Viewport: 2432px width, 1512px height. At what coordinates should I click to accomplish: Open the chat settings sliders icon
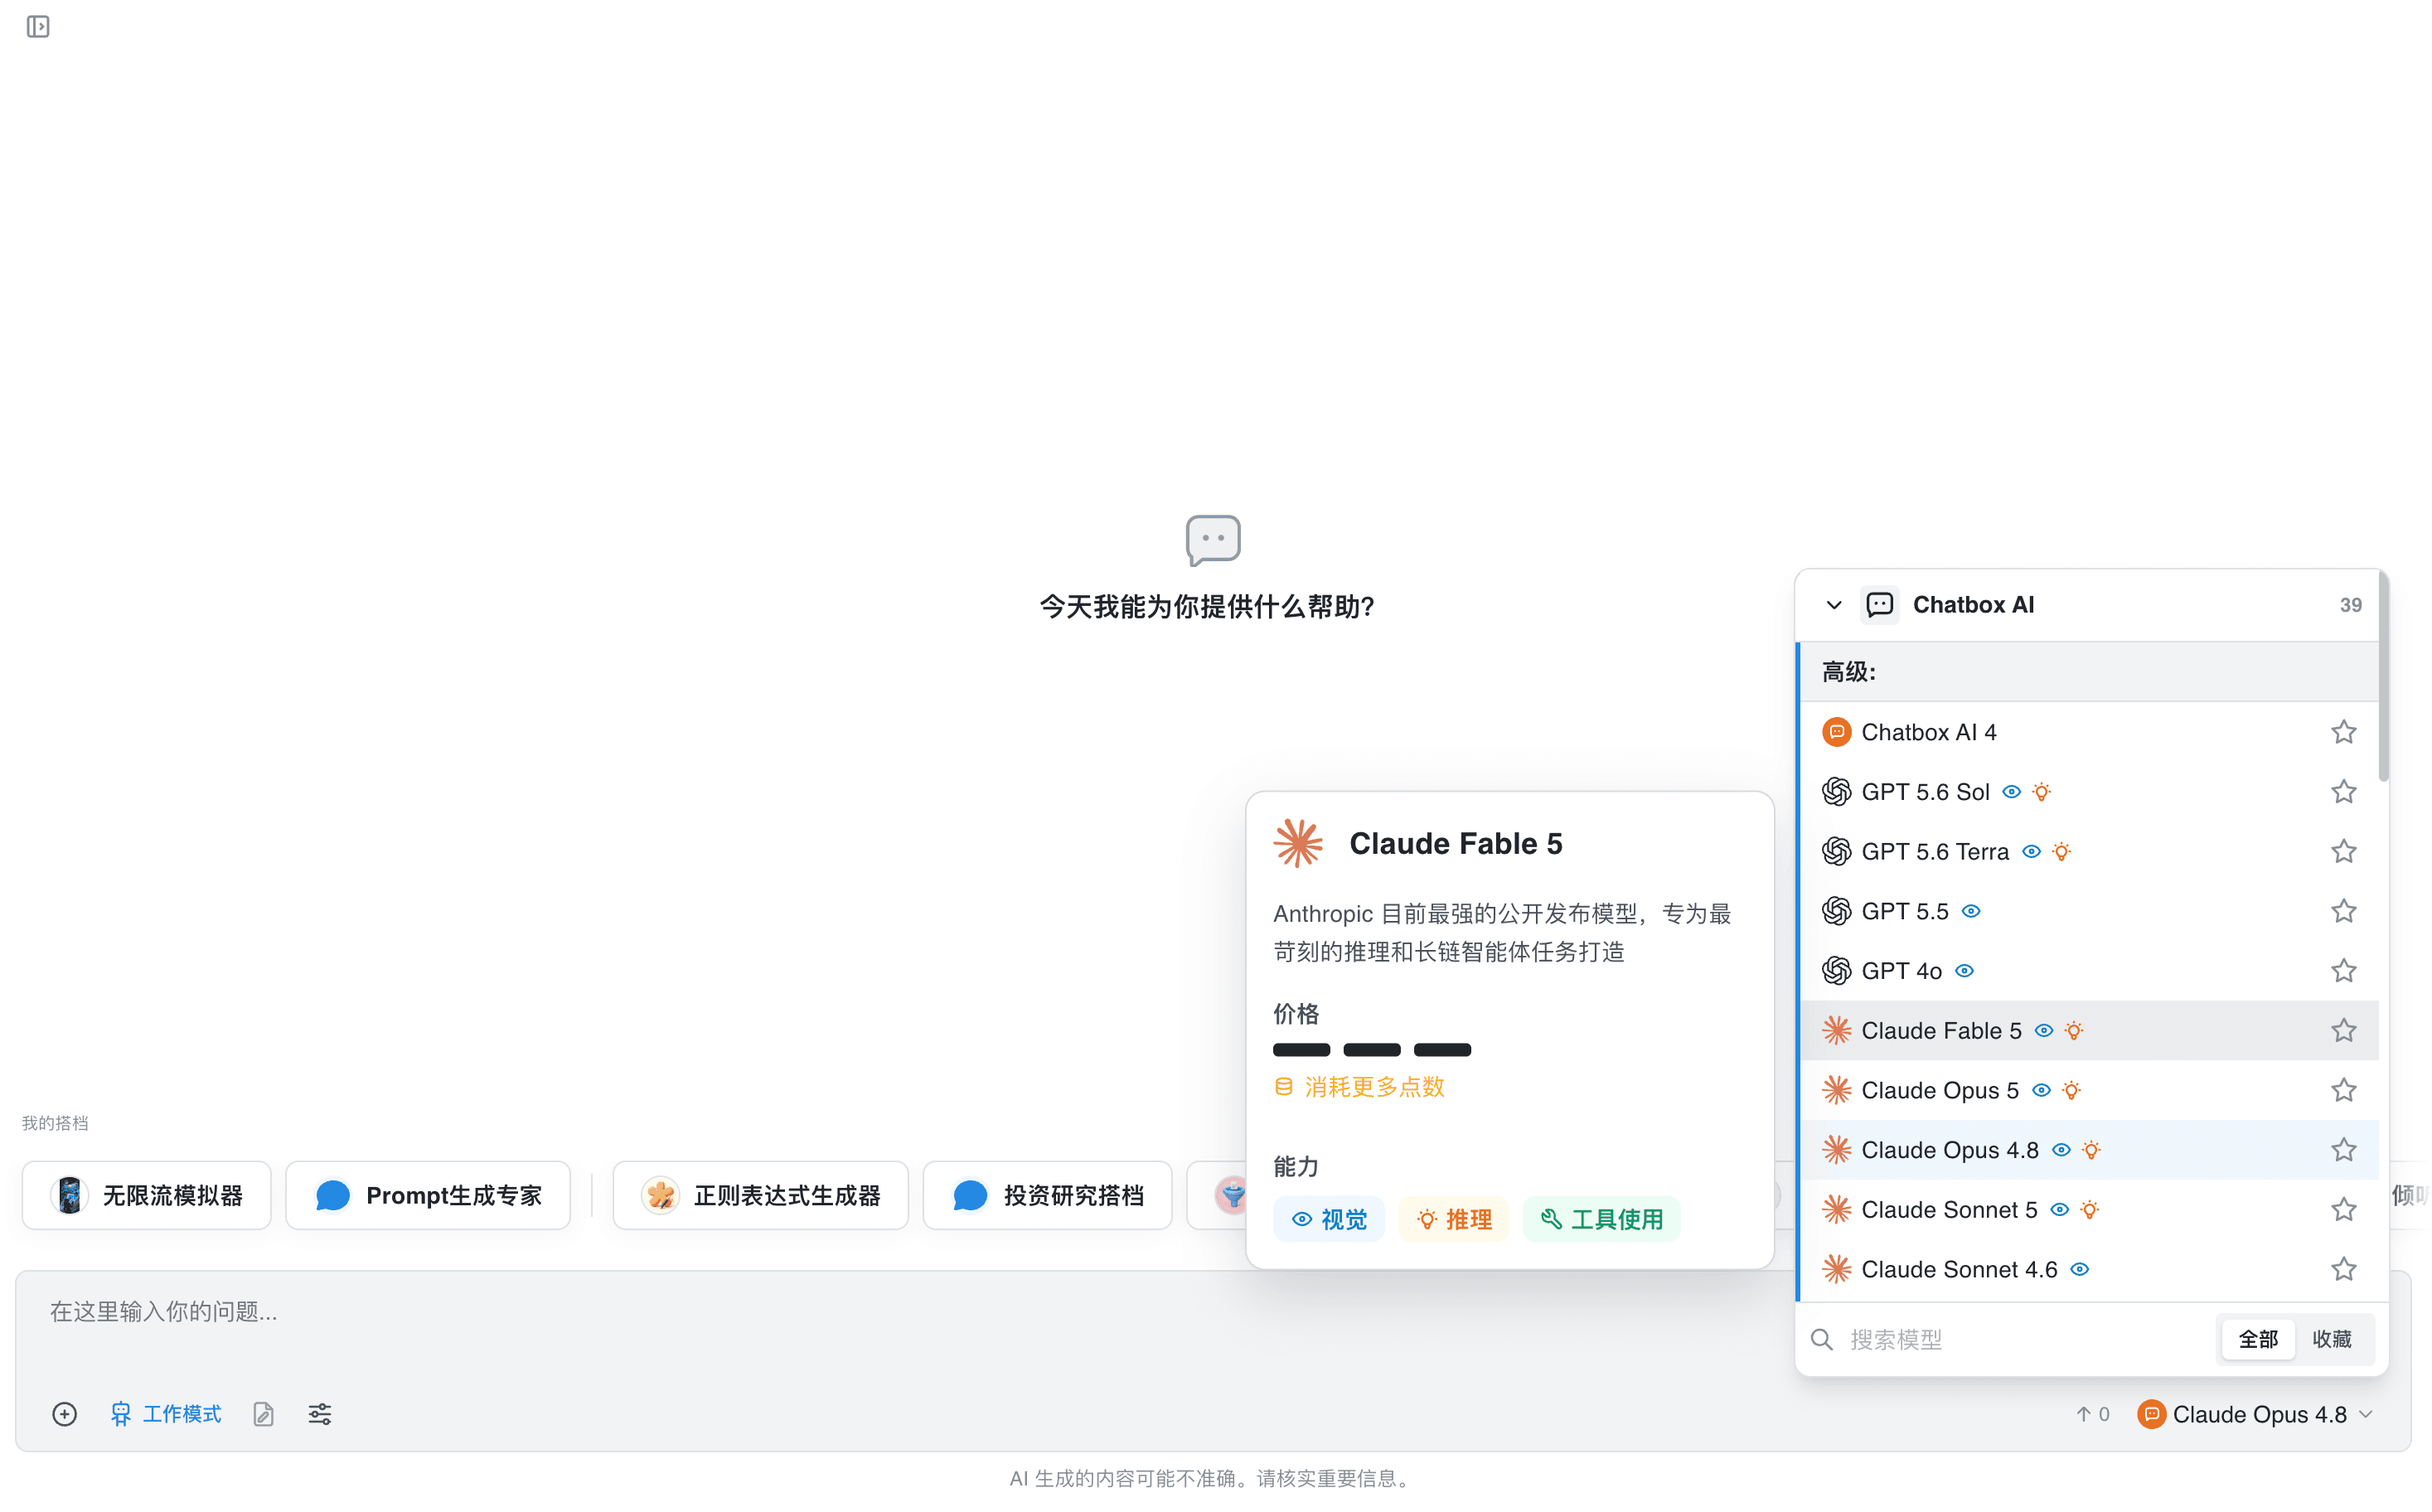[x=320, y=1414]
